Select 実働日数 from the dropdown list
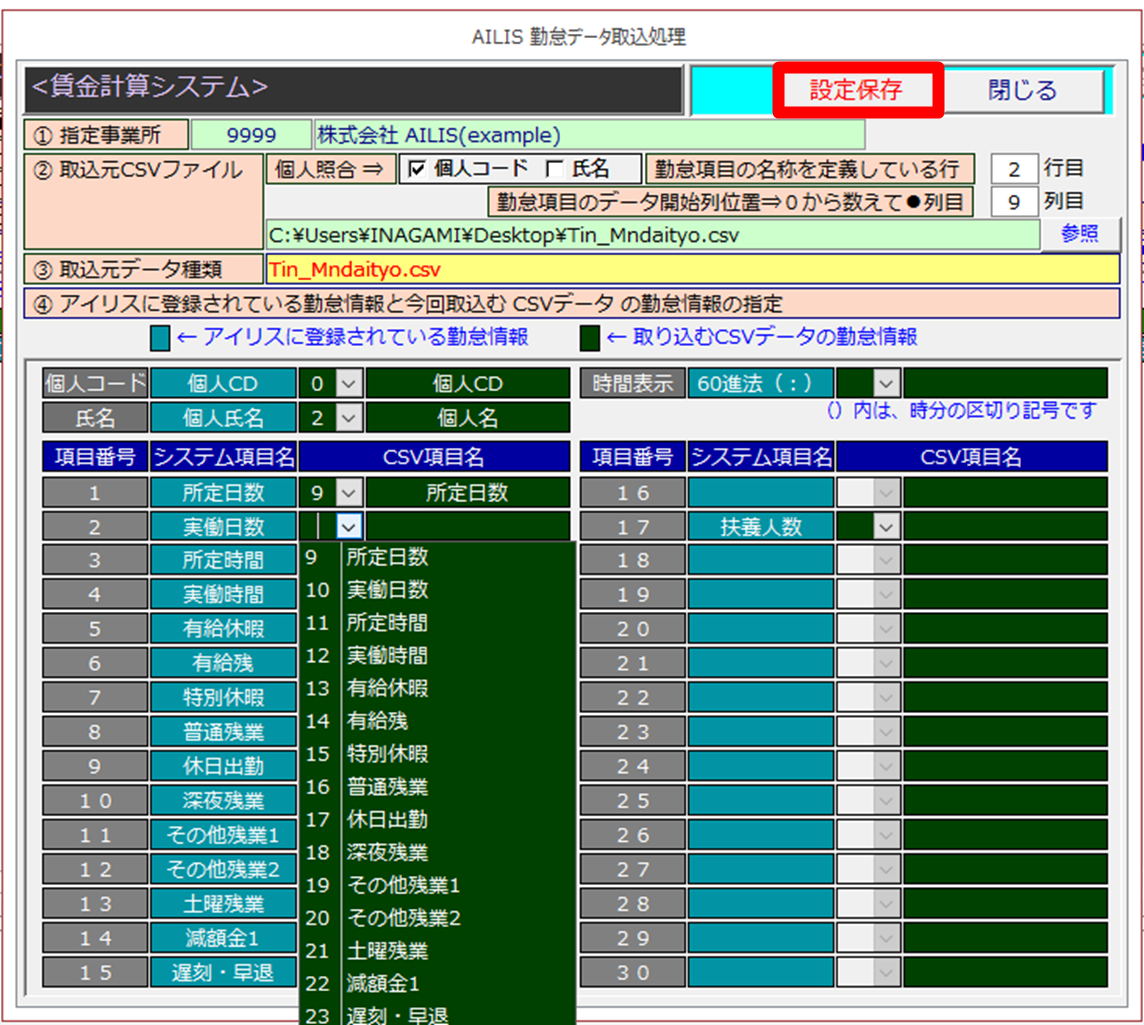1144x1025 pixels. [x=387, y=590]
